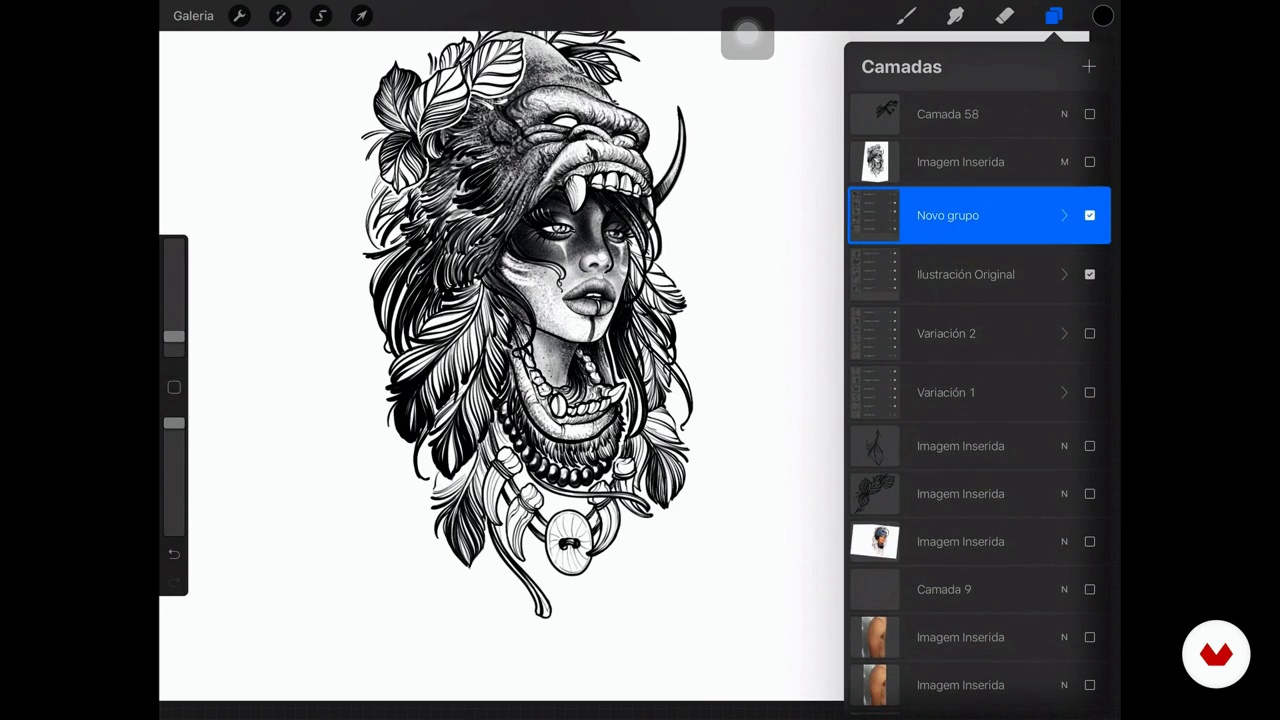The width and height of the screenshot is (1280, 720).
Task: Add a new layer with plus icon
Action: coord(1089,67)
